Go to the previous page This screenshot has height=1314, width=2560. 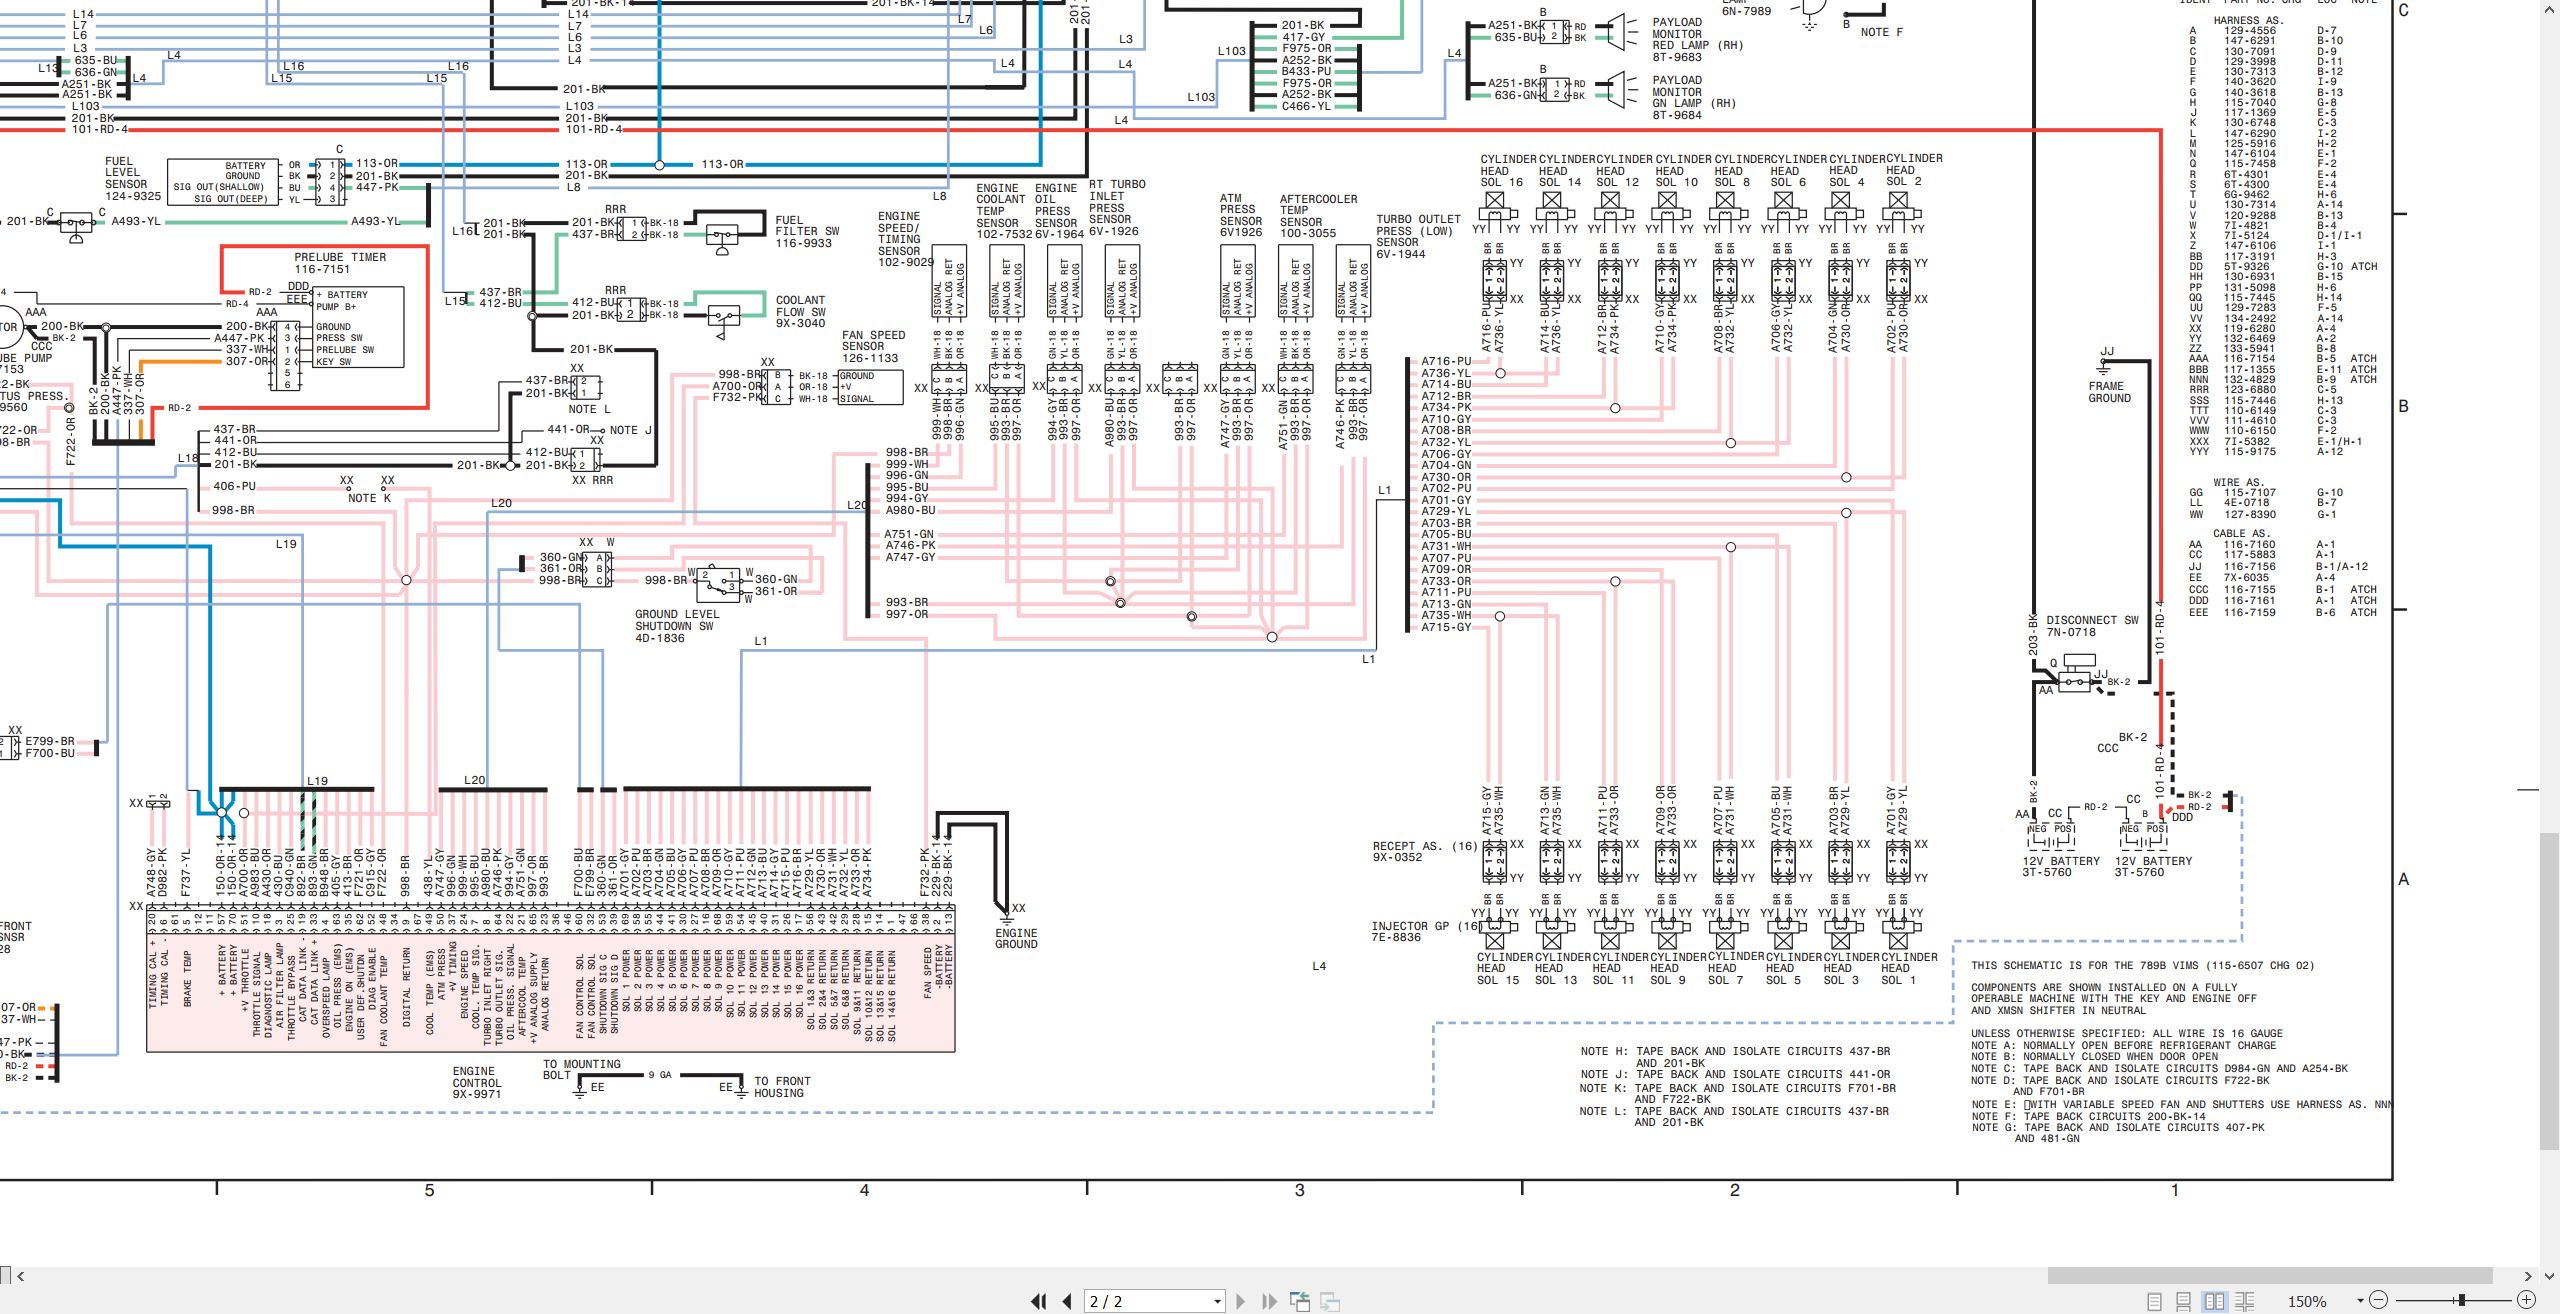(x=1067, y=1301)
